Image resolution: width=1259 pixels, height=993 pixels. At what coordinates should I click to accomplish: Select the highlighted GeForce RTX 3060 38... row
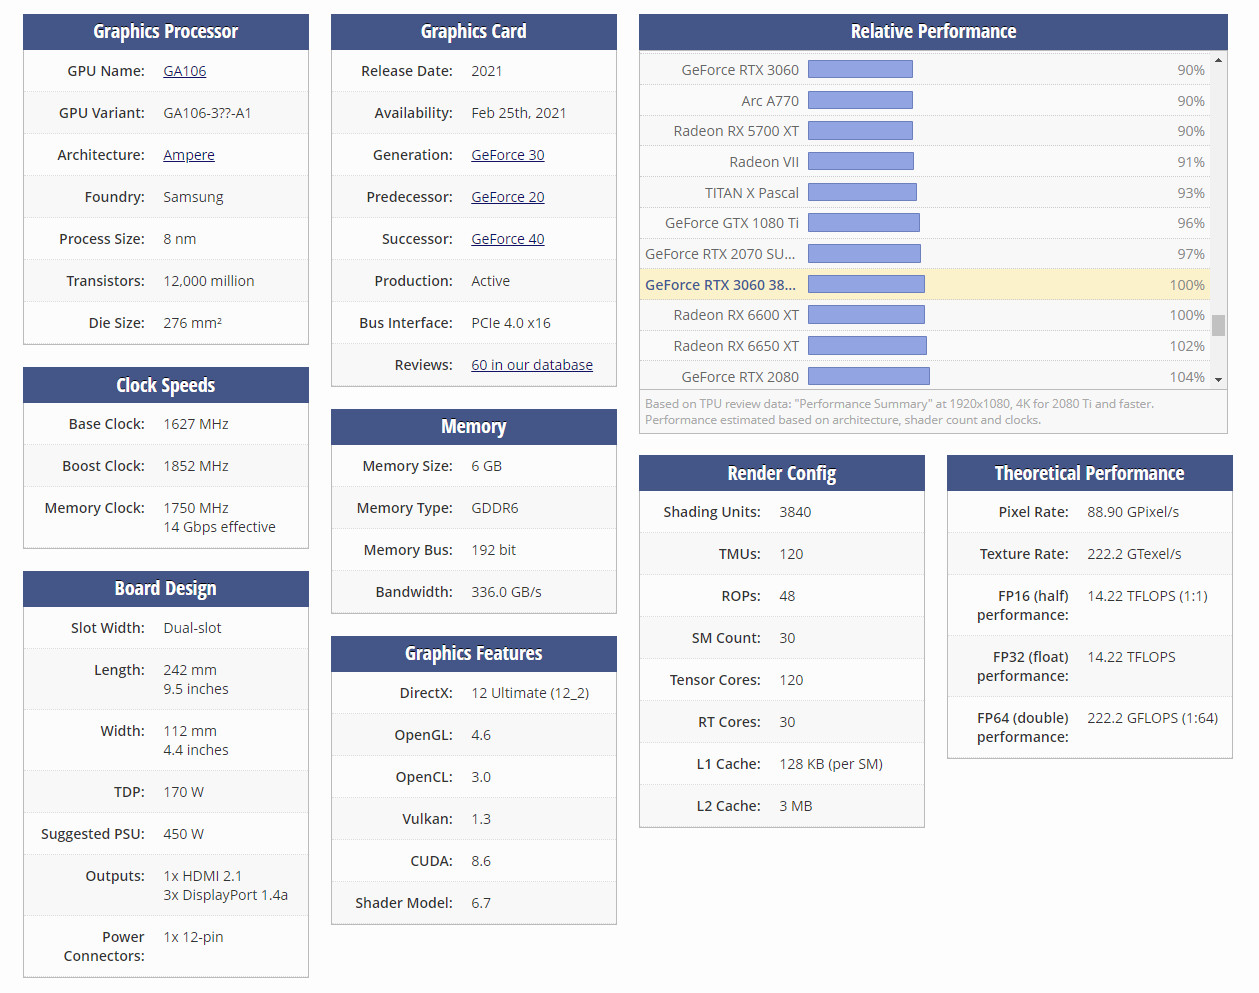click(x=925, y=285)
